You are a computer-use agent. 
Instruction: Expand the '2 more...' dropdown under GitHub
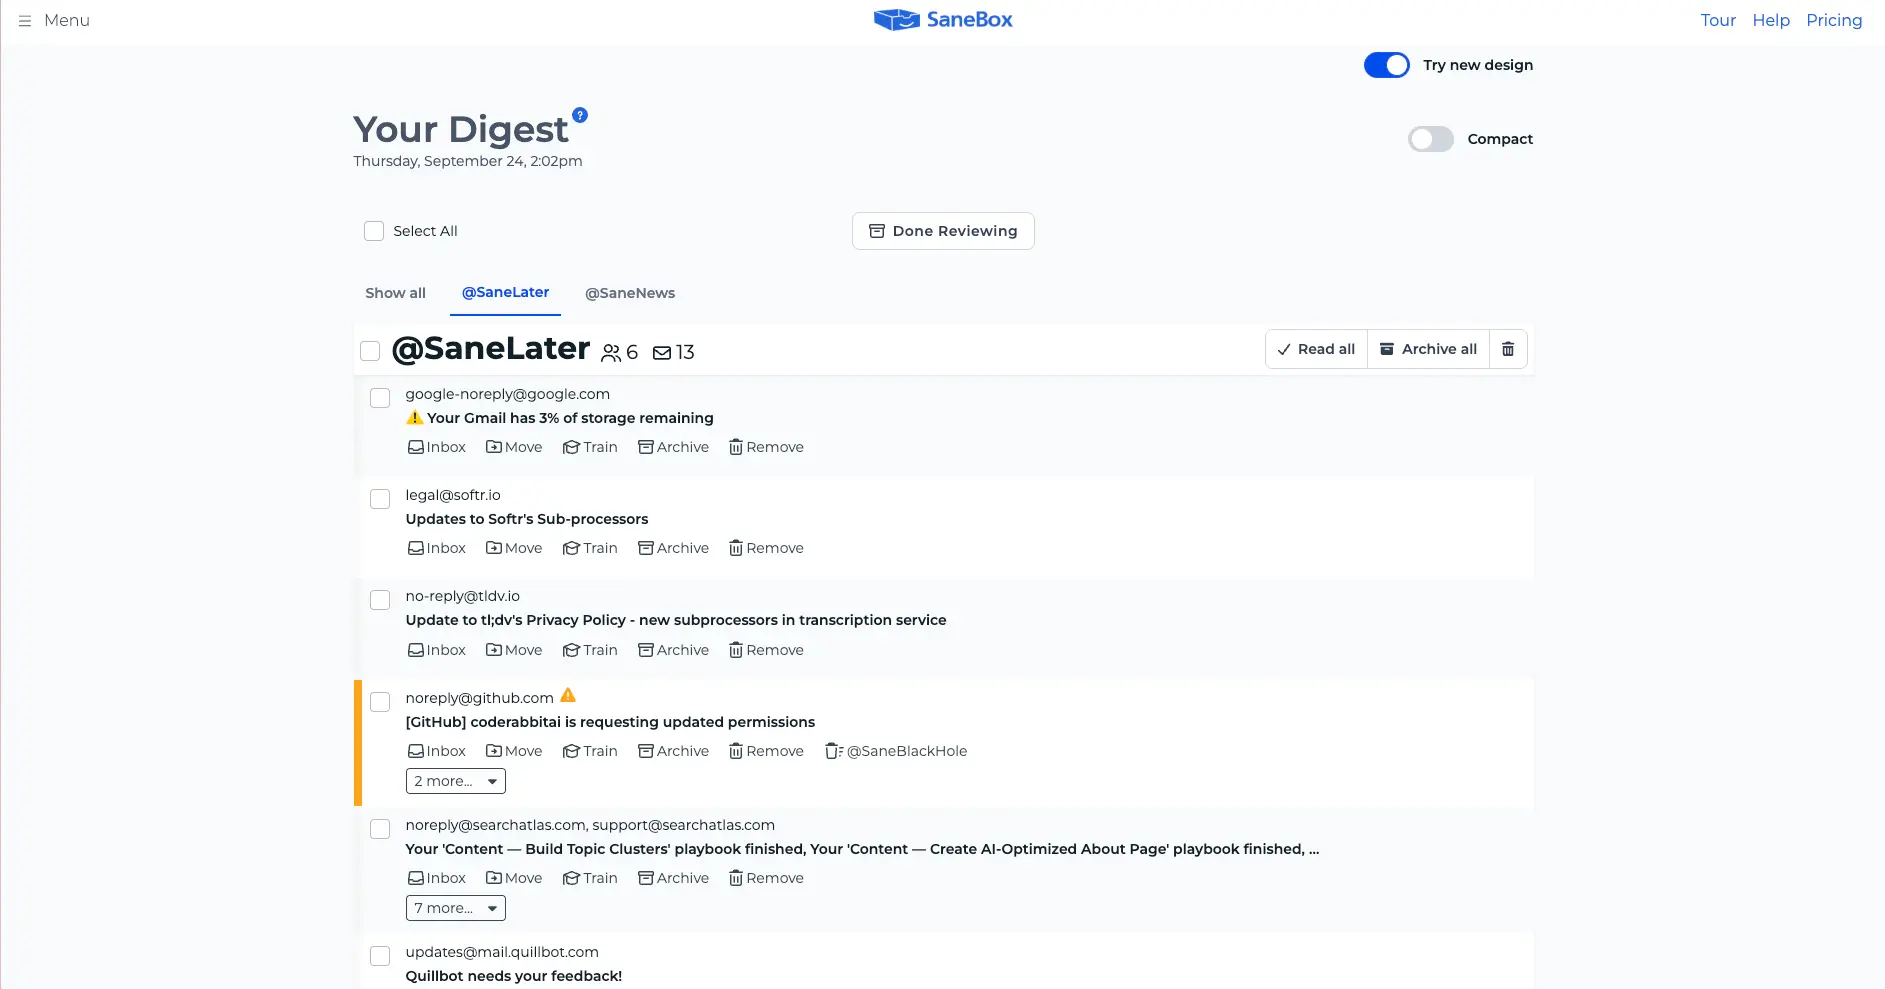(456, 781)
